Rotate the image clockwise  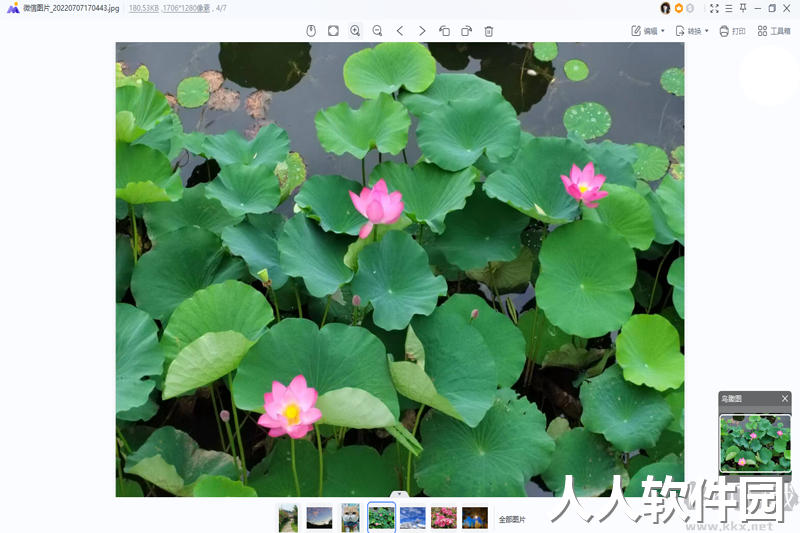(466, 31)
